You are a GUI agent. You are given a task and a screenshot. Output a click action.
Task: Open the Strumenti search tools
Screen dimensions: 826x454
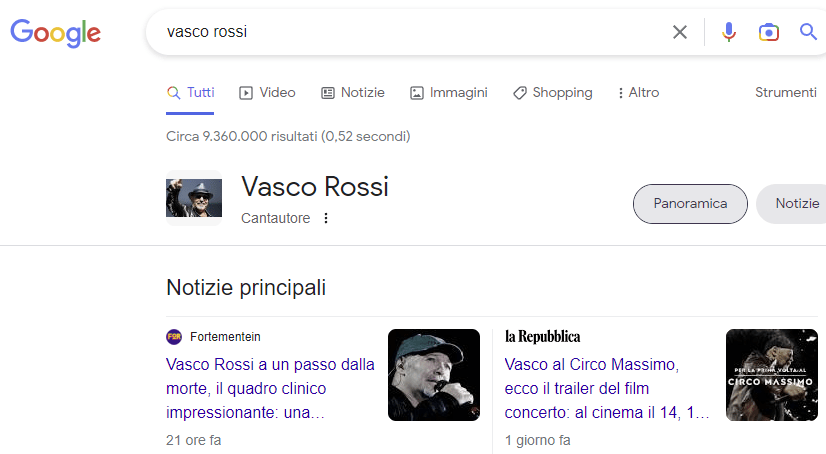click(785, 93)
